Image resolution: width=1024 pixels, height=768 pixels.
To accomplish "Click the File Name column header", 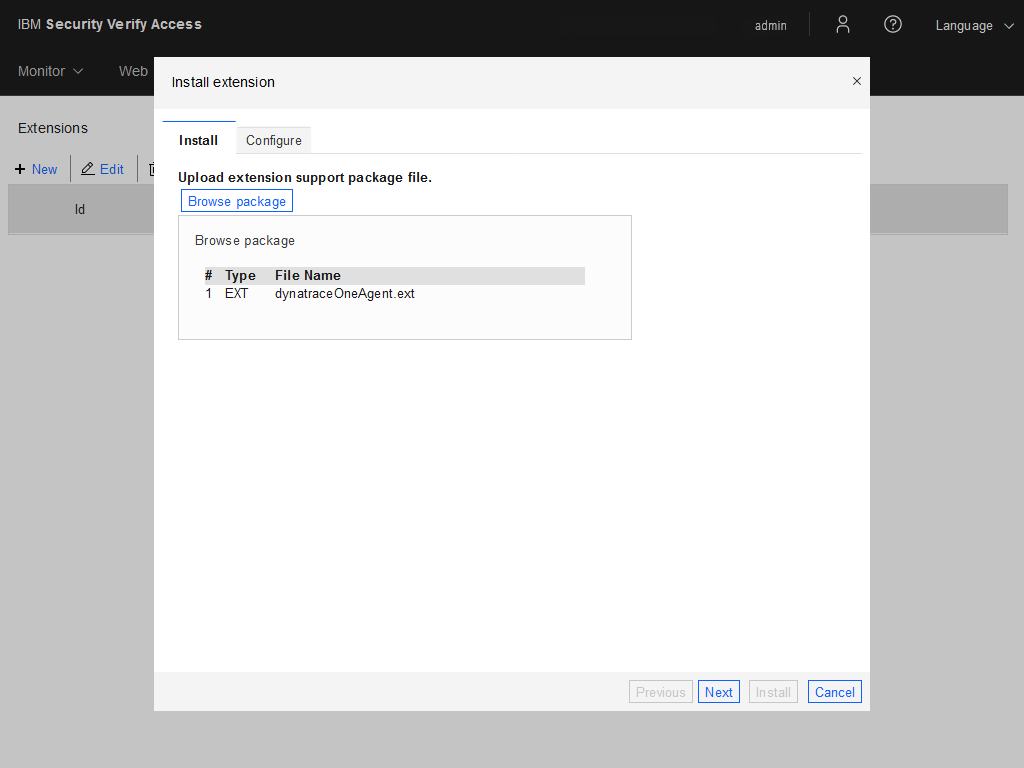I will pyautogui.click(x=308, y=276).
